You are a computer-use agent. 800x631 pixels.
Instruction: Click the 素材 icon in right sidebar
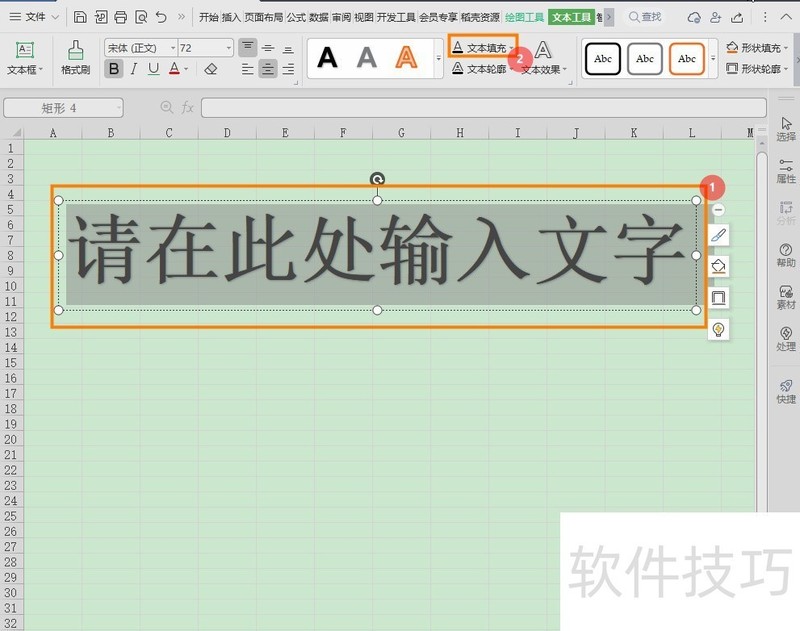(786, 293)
